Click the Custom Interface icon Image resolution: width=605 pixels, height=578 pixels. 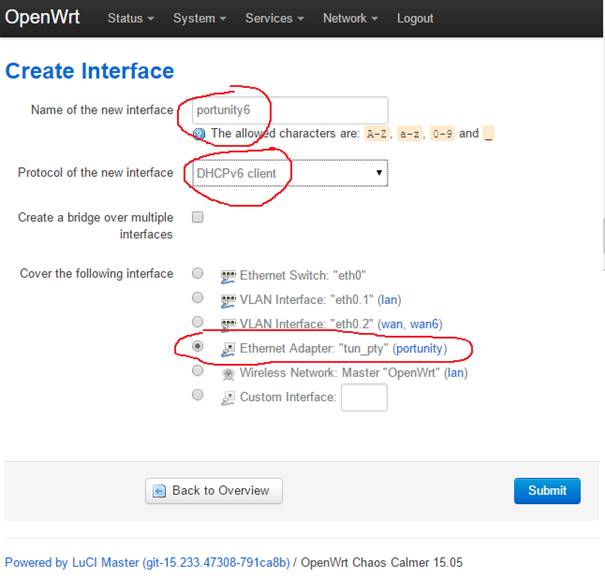click(228, 397)
